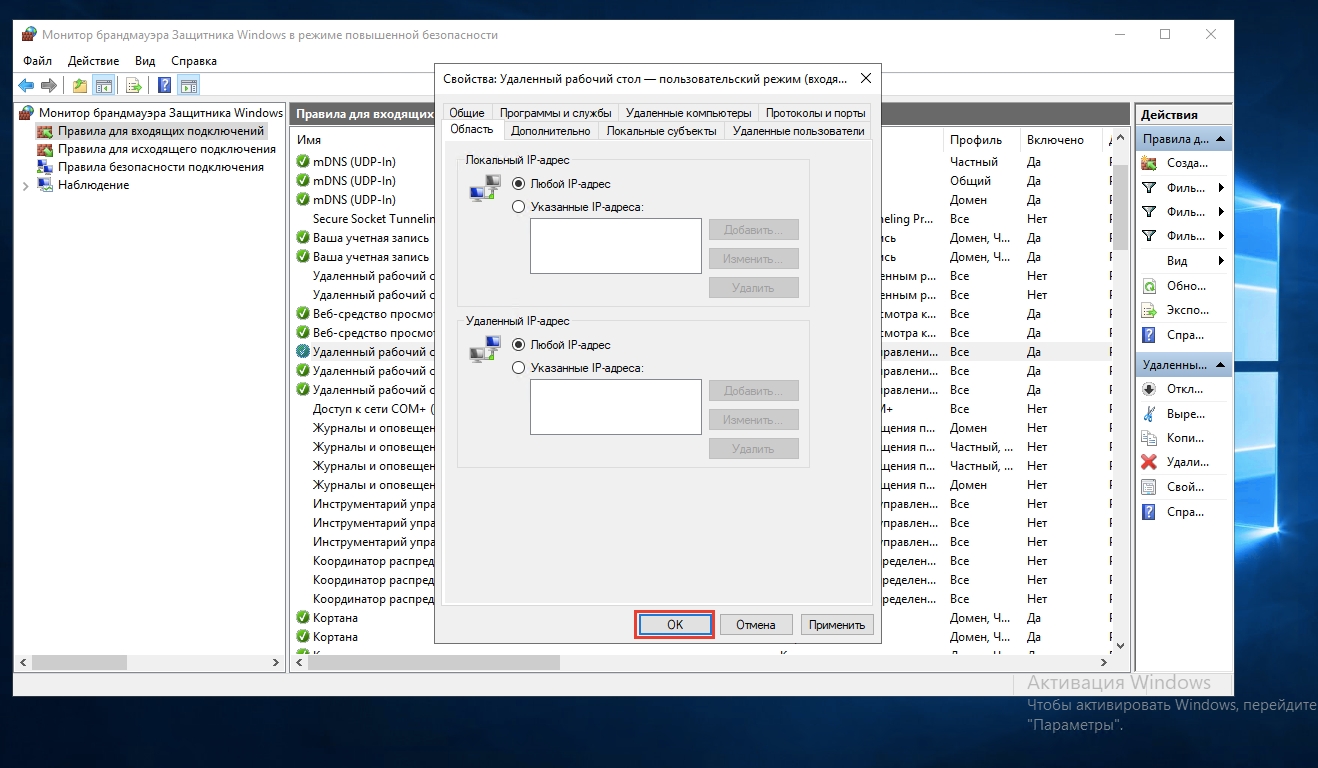This screenshot has height=768, width=1318.
Task: Collapse the Правила д... actions section
Action: point(1221,139)
